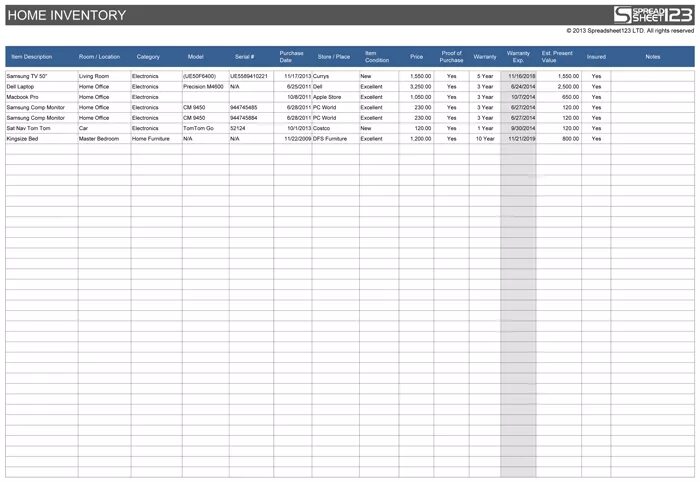Screen dimensions: 700x482
Task: Select the 5 Year warranty cell
Action: pyautogui.click(x=485, y=76)
